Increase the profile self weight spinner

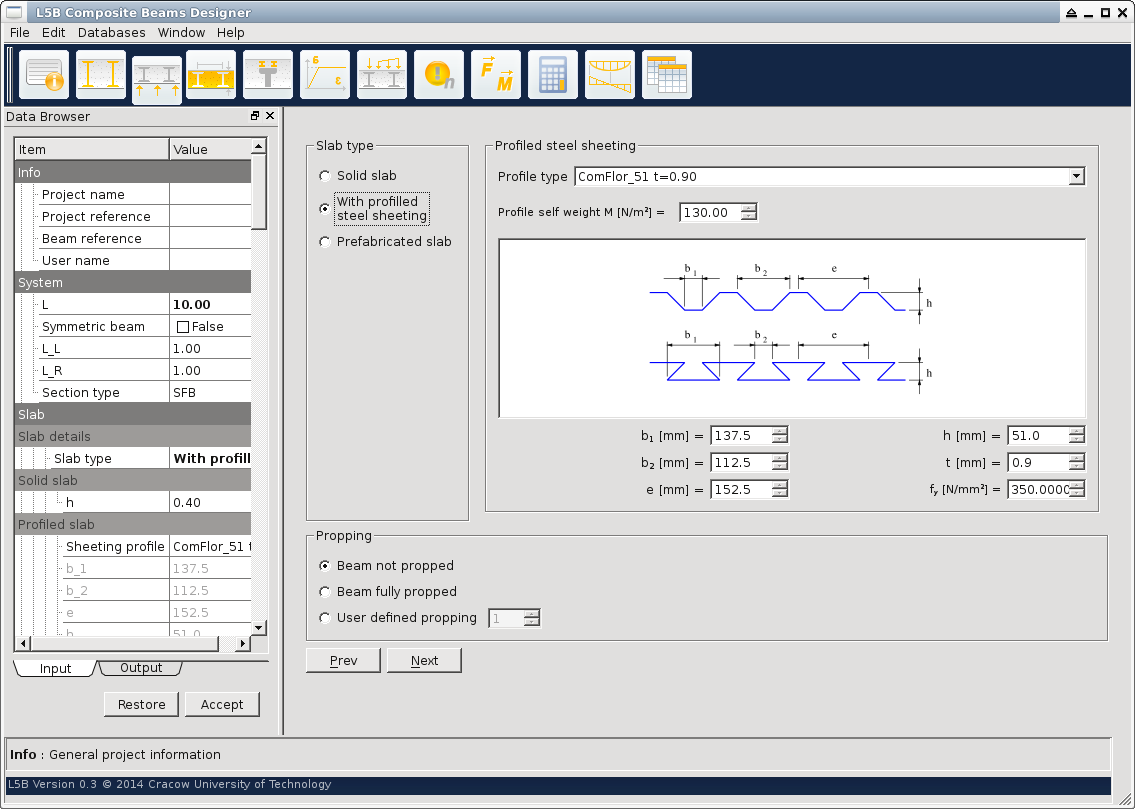tap(748, 208)
